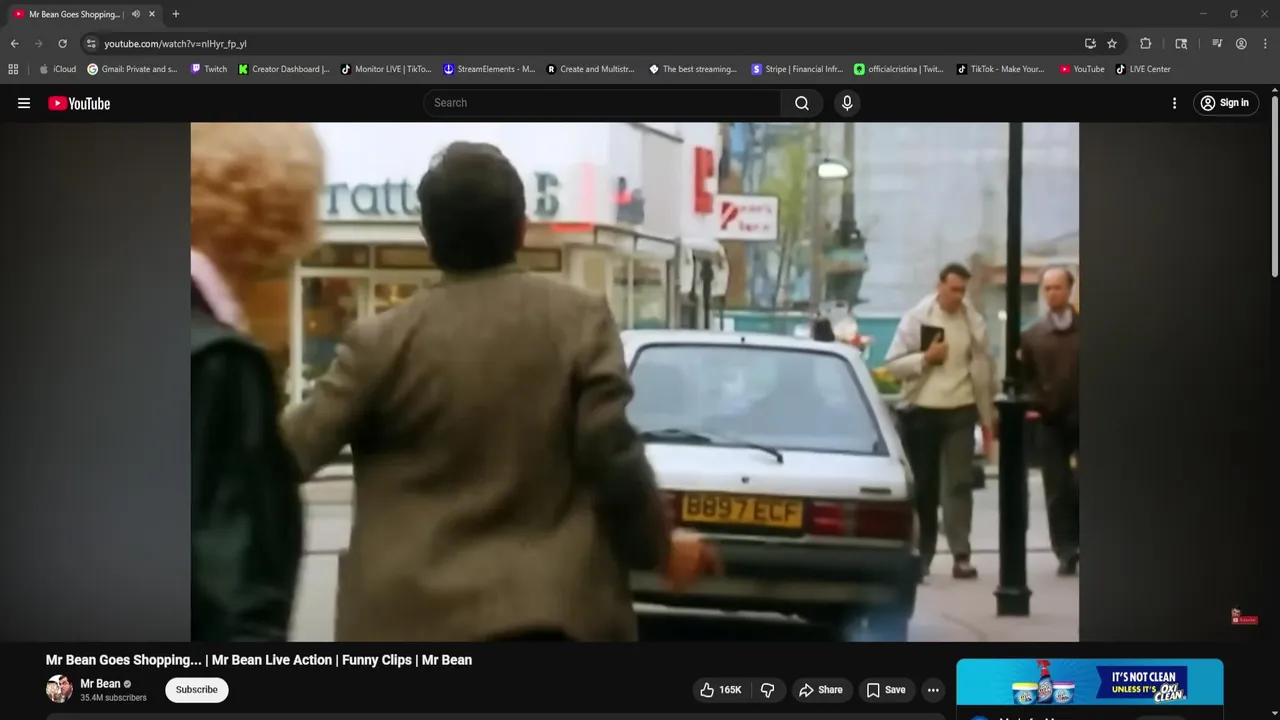Screen dimensions: 1280x720
Task: View site information icon in address bar
Action: point(91,44)
